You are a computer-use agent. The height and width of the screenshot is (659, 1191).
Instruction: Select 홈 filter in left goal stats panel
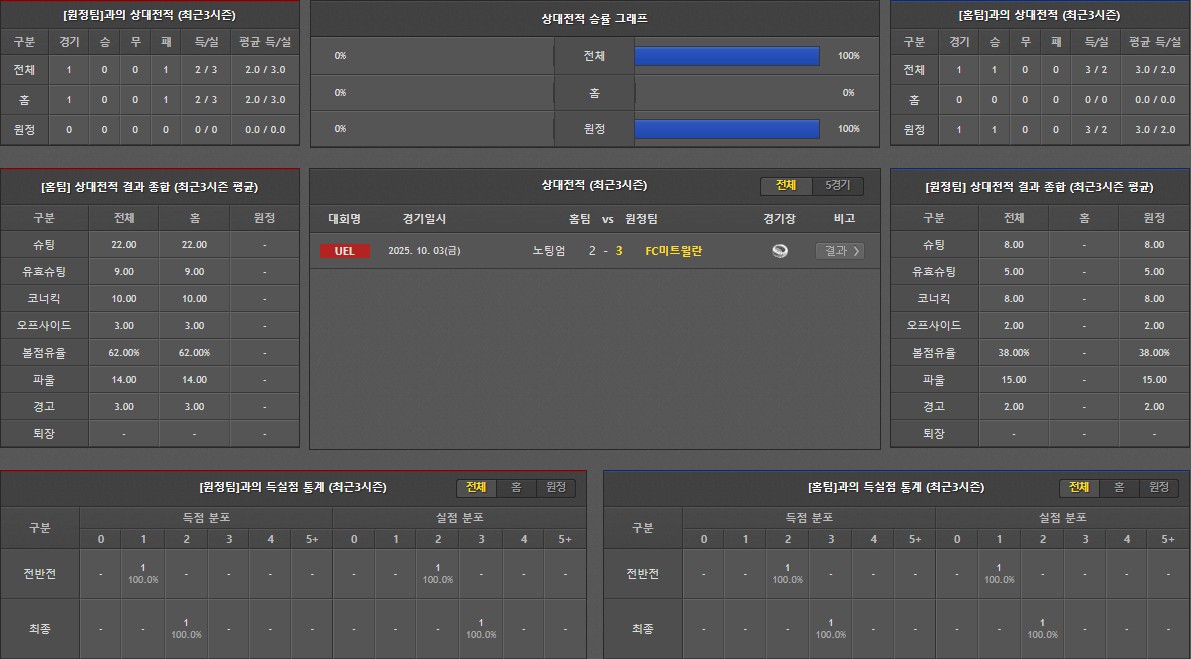click(x=516, y=487)
